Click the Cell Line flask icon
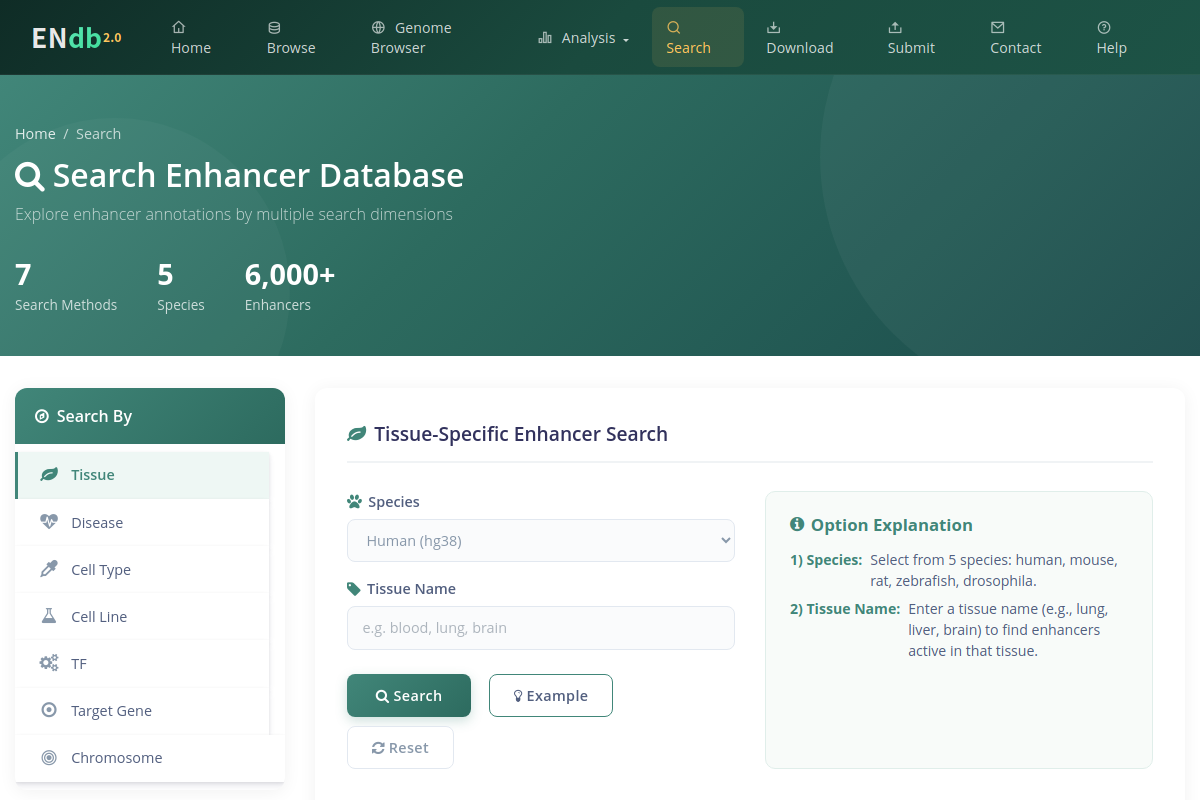The image size is (1200, 800). tap(48, 616)
